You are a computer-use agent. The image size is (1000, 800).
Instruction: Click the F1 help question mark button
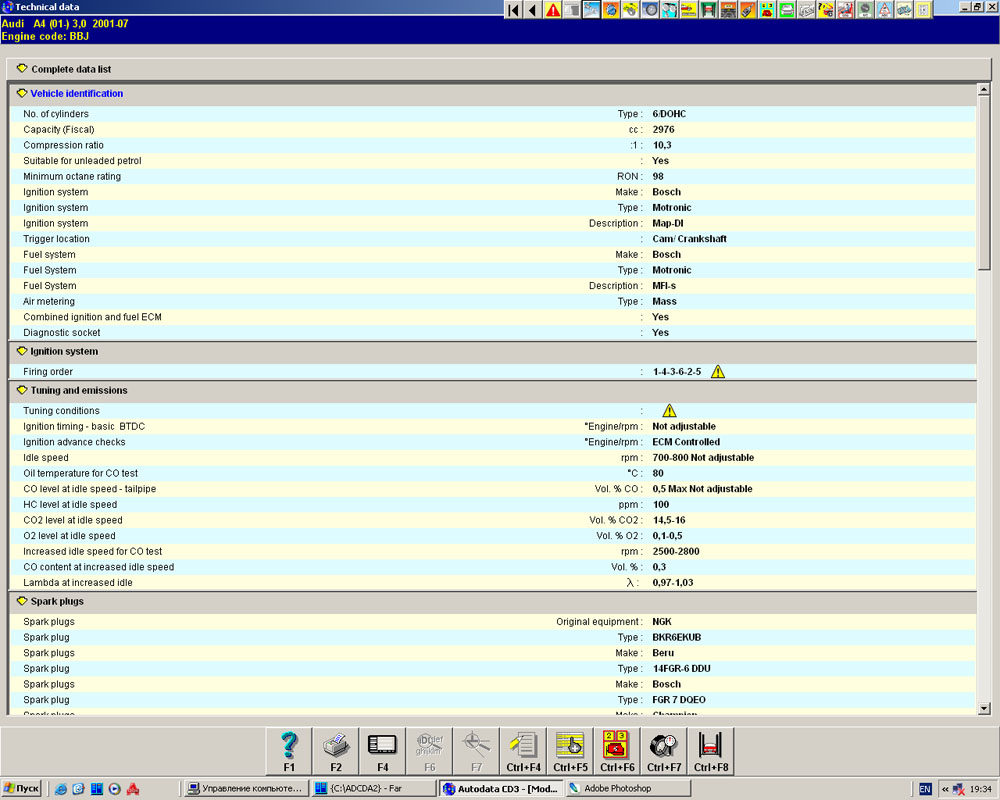click(x=289, y=750)
